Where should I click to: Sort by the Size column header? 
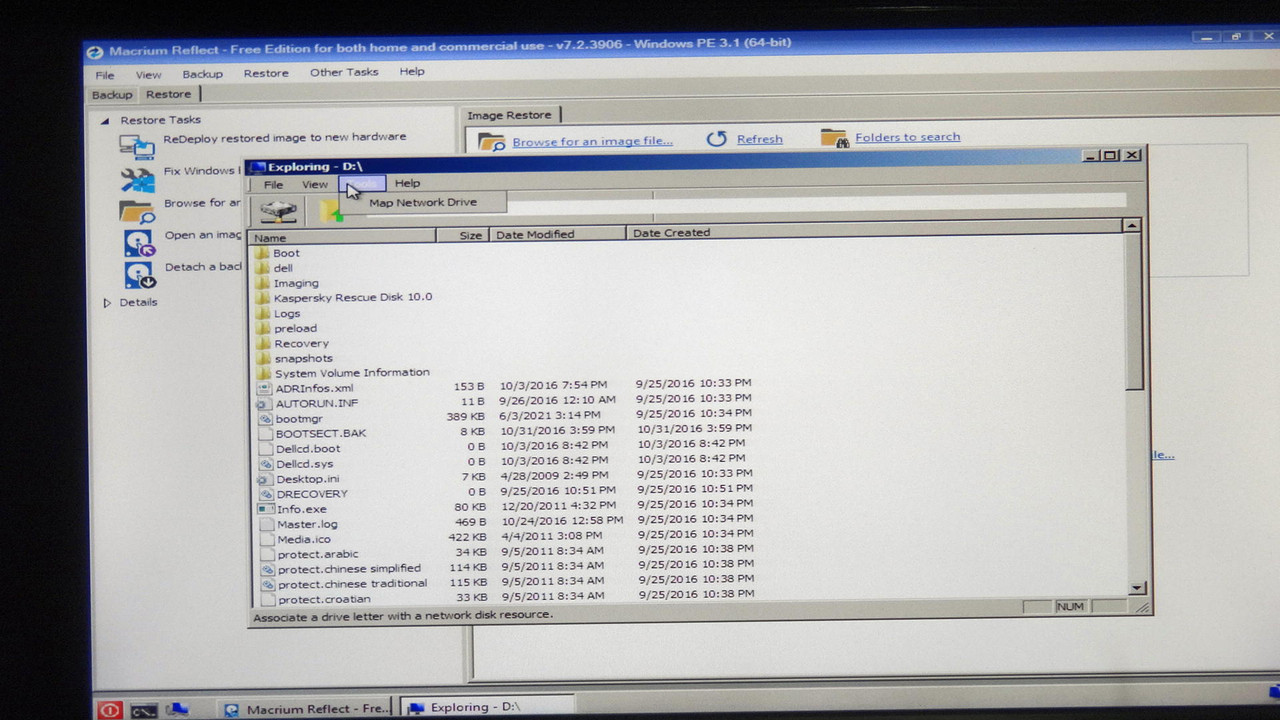(x=462, y=235)
